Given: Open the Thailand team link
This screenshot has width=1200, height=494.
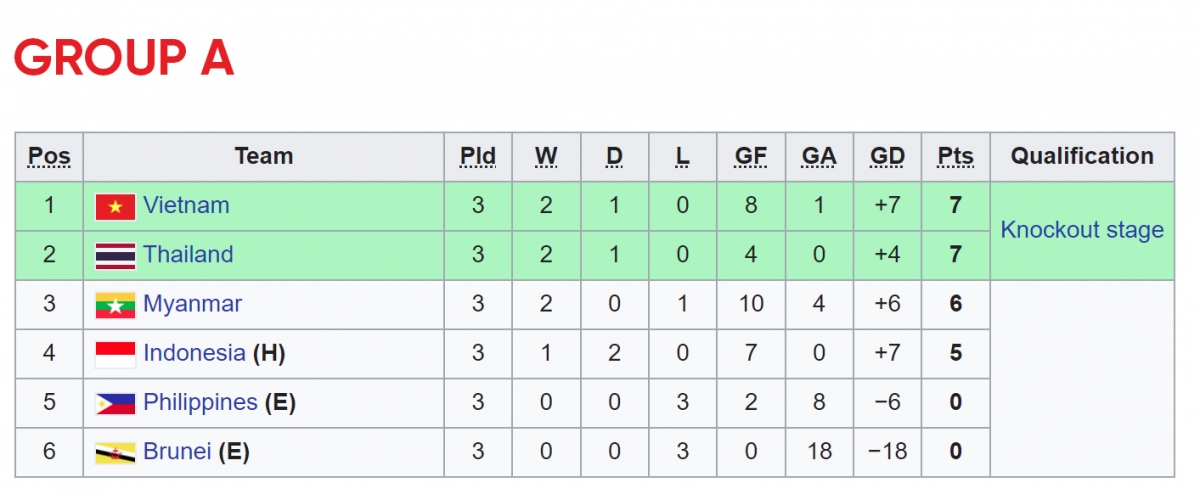Looking at the screenshot, I should pyautogui.click(x=188, y=254).
